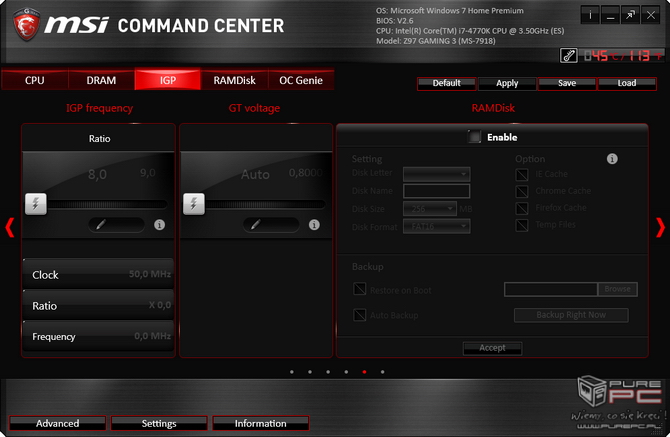Open the OC Genie tab
Image resolution: width=670 pixels, height=437 pixels.
301,80
